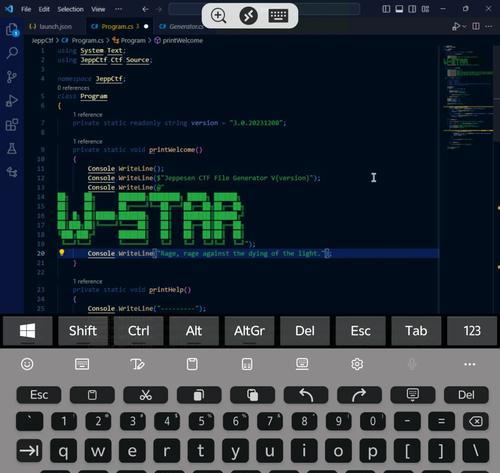Screen dimensions: 500x473
Task: Switch to the 123 numeric layout
Action: [x=472, y=331]
